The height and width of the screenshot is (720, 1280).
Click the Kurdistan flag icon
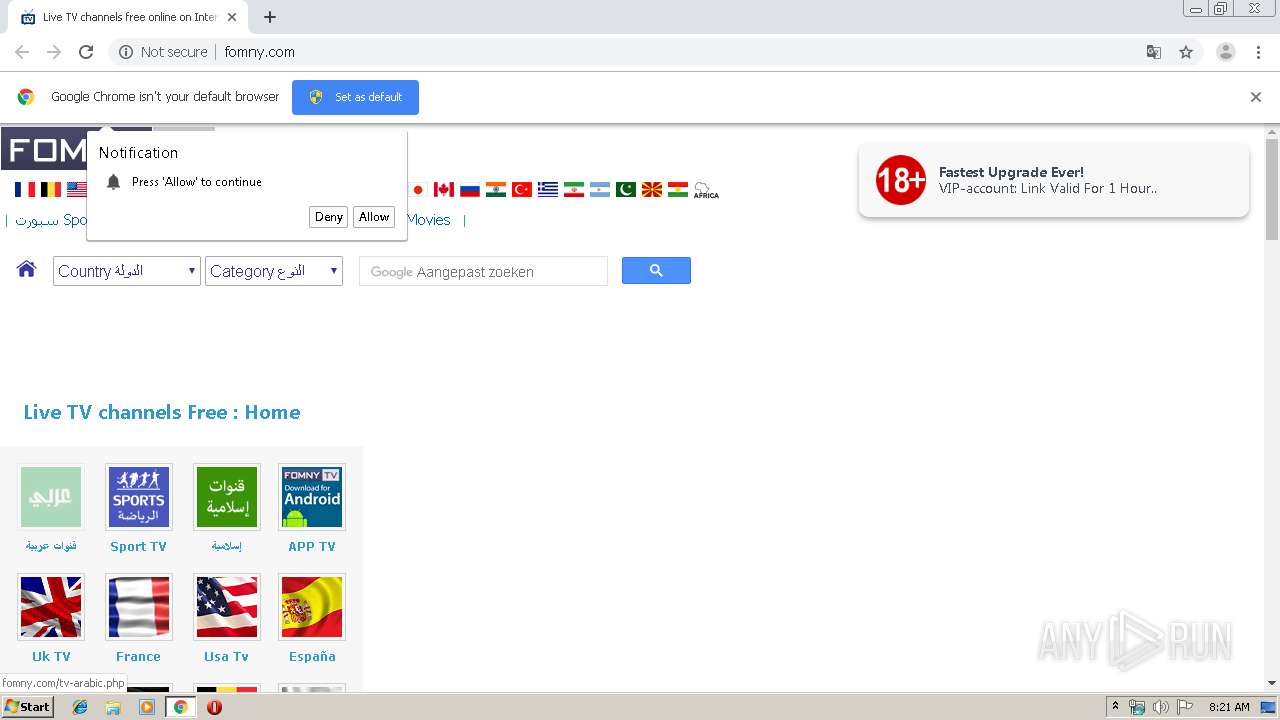pyautogui.click(x=678, y=189)
